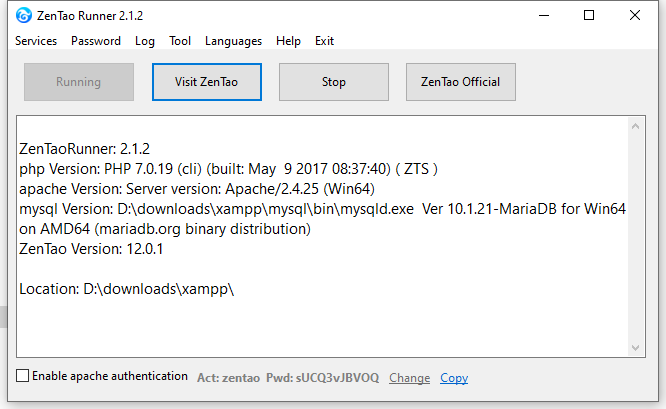Image resolution: width=666 pixels, height=409 pixels.
Task: Open the Help menu
Action: coord(288,41)
